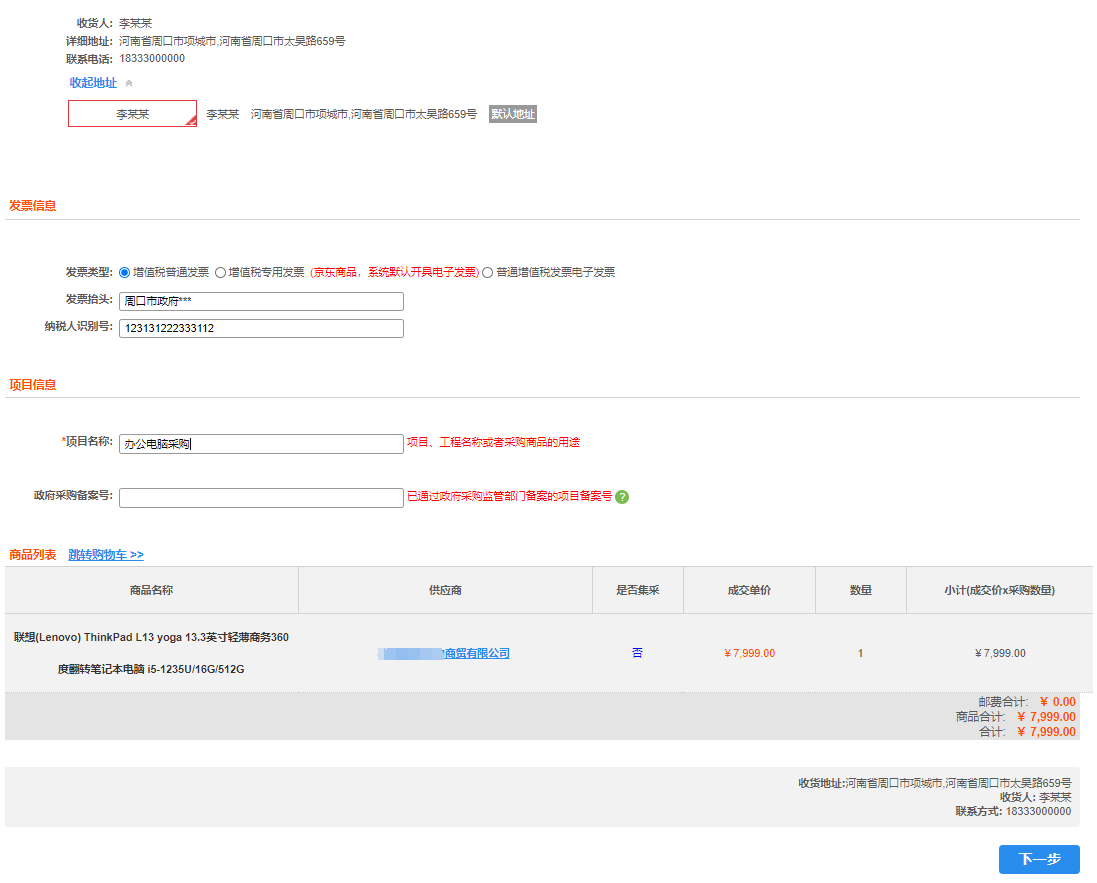This screenshot has height=883, width=1097.
Task: Click the green help question mark icon
Action: coord(621,497)
